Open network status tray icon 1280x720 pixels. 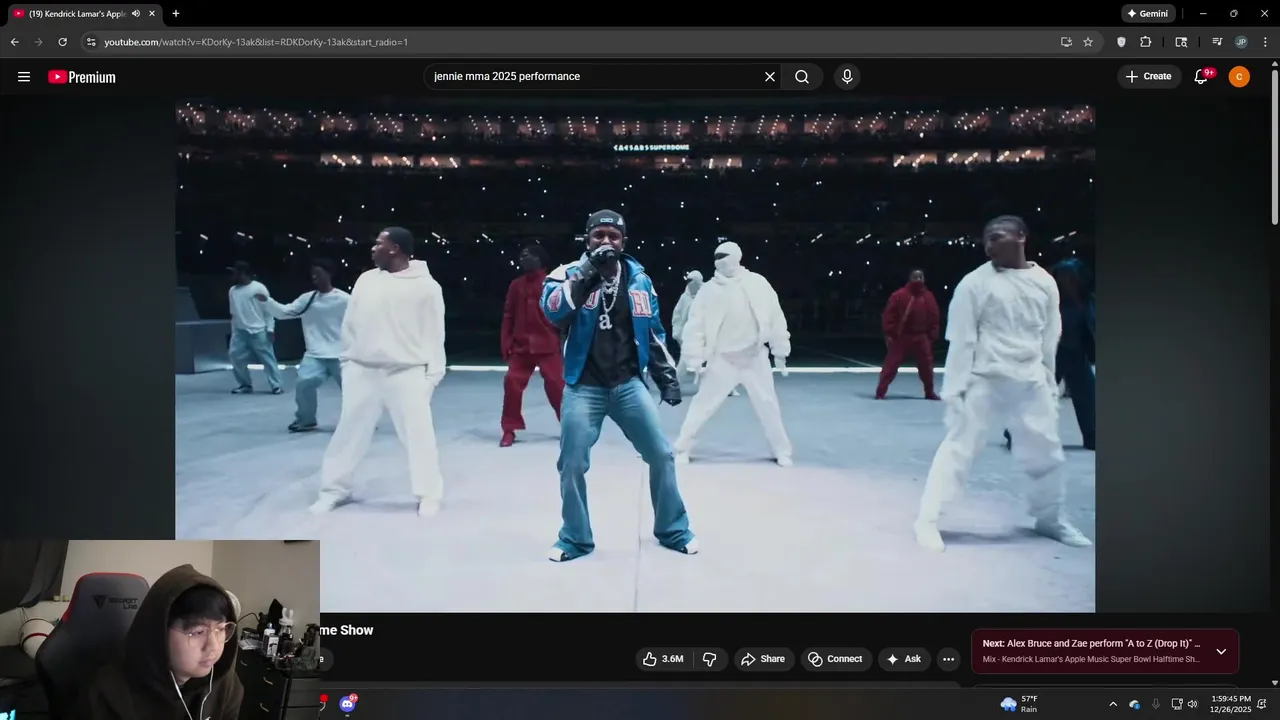tap(1176, 704)
